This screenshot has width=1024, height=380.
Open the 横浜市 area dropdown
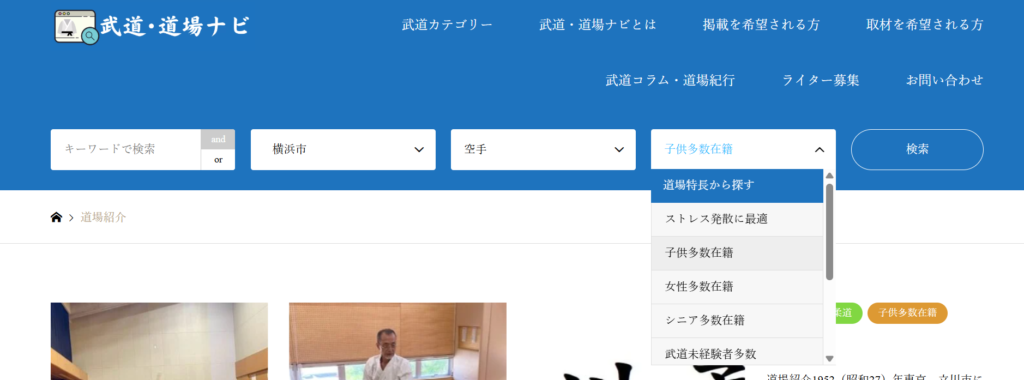(x=343, y=150)
